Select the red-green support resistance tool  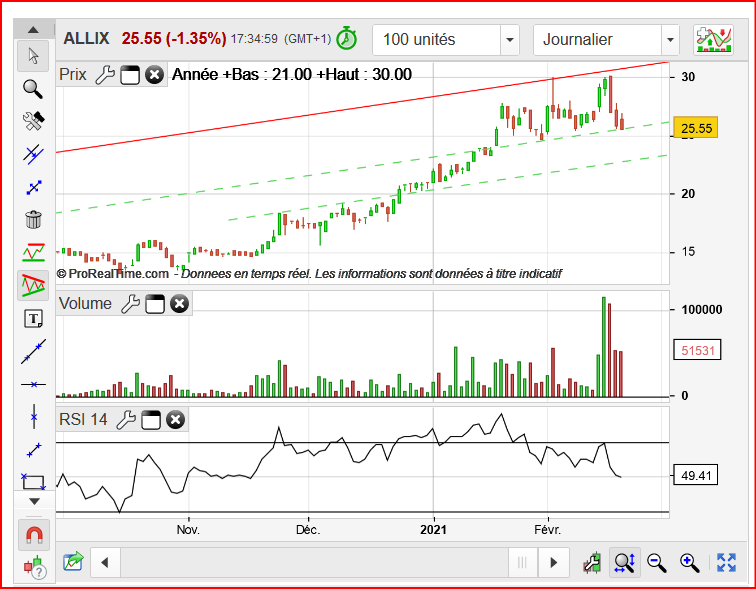pyautogui.click(x=33, y=253)
